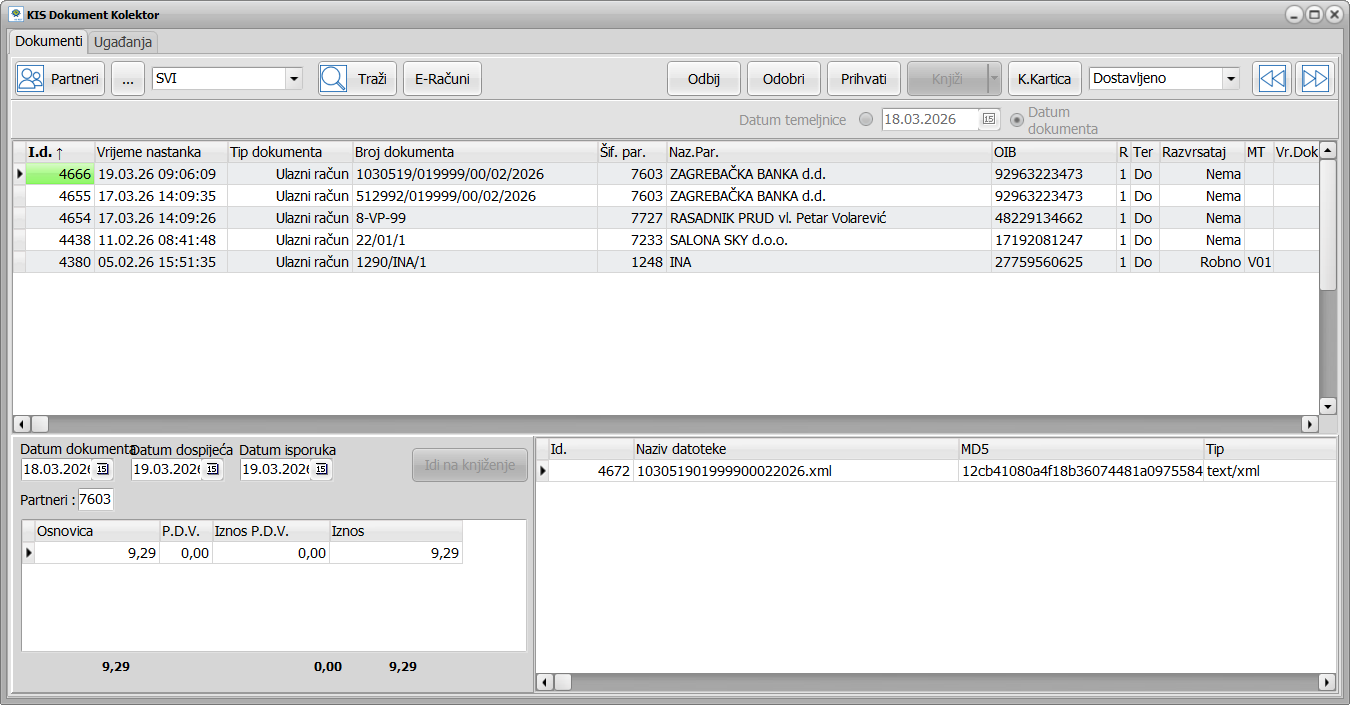
Task: Select the Datum temeljnice radio button
Action: tap(866, 119)
